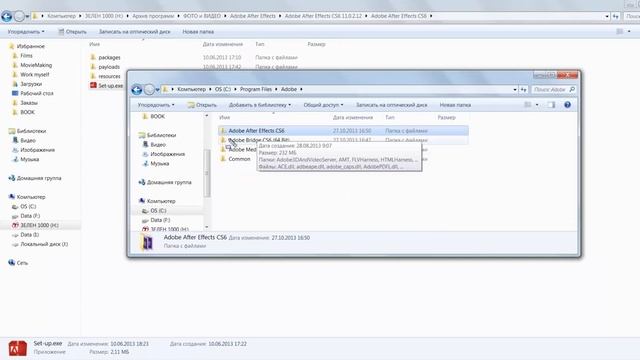The width and height of the screenshot is (640, 360).
Task: Click sidebar scrollbar down arrow in Adobe window
Action: (207, 227)
